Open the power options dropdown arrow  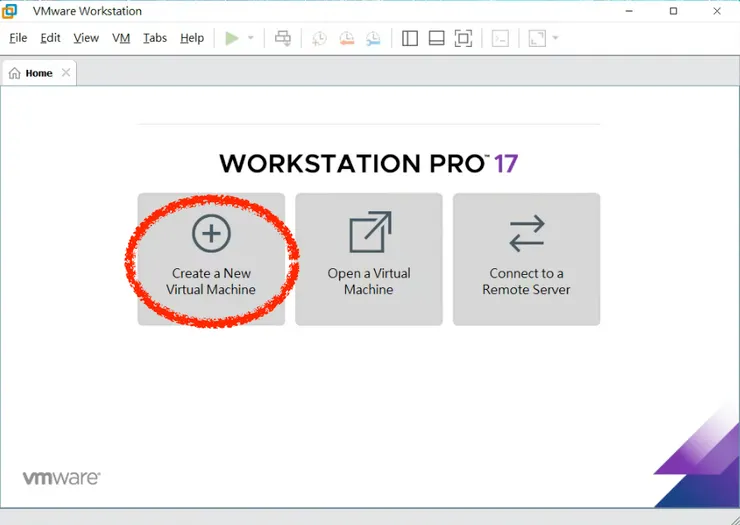coord(251,38)
